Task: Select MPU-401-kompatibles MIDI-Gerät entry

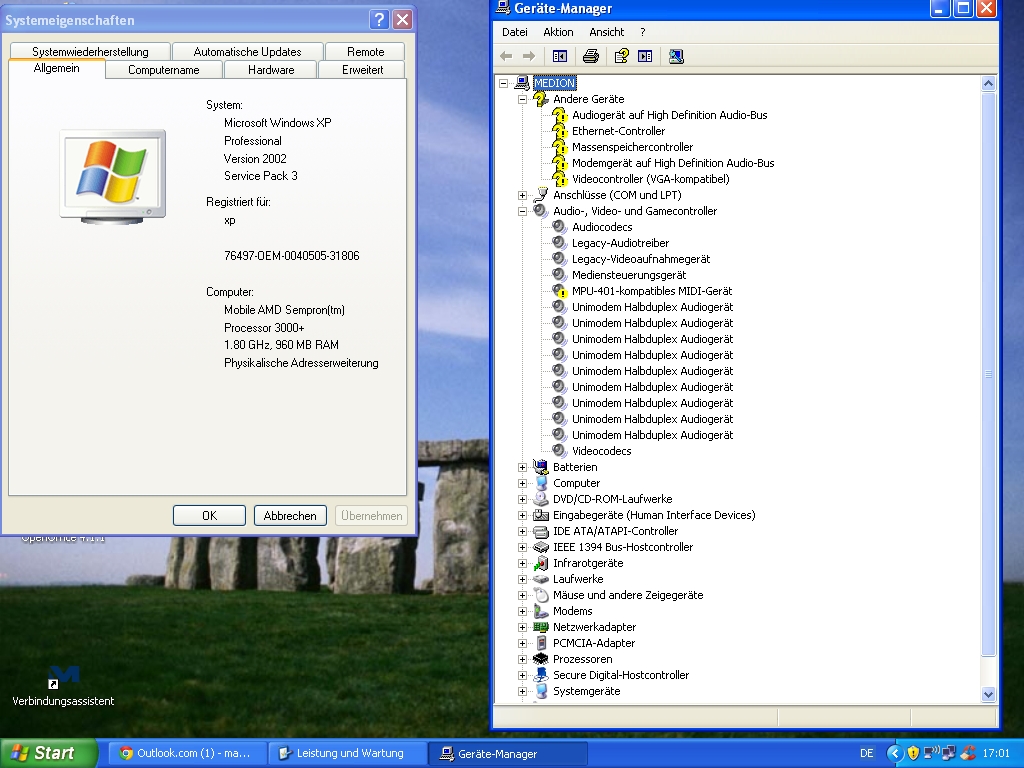Action: pos(652,291)
